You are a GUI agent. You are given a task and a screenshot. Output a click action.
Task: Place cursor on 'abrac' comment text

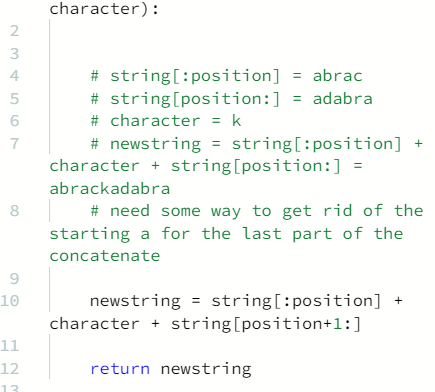(337, 76)
